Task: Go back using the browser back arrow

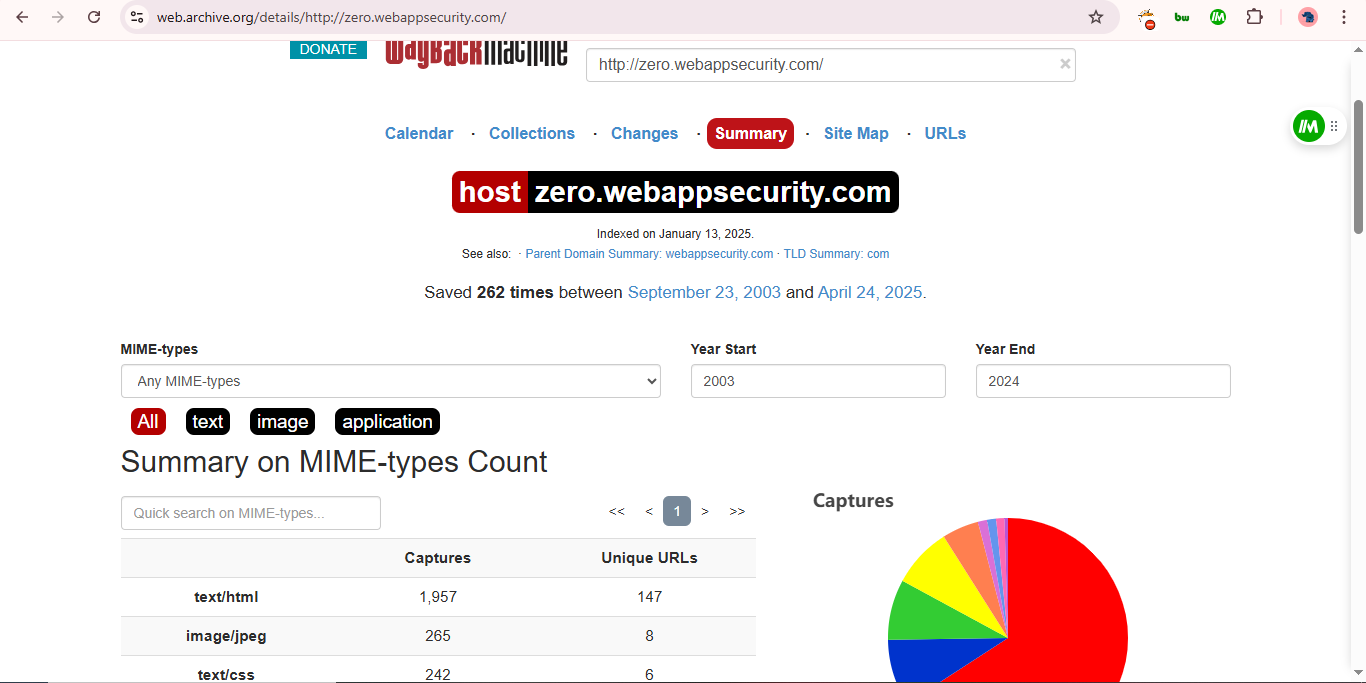Action: [22, 17]
